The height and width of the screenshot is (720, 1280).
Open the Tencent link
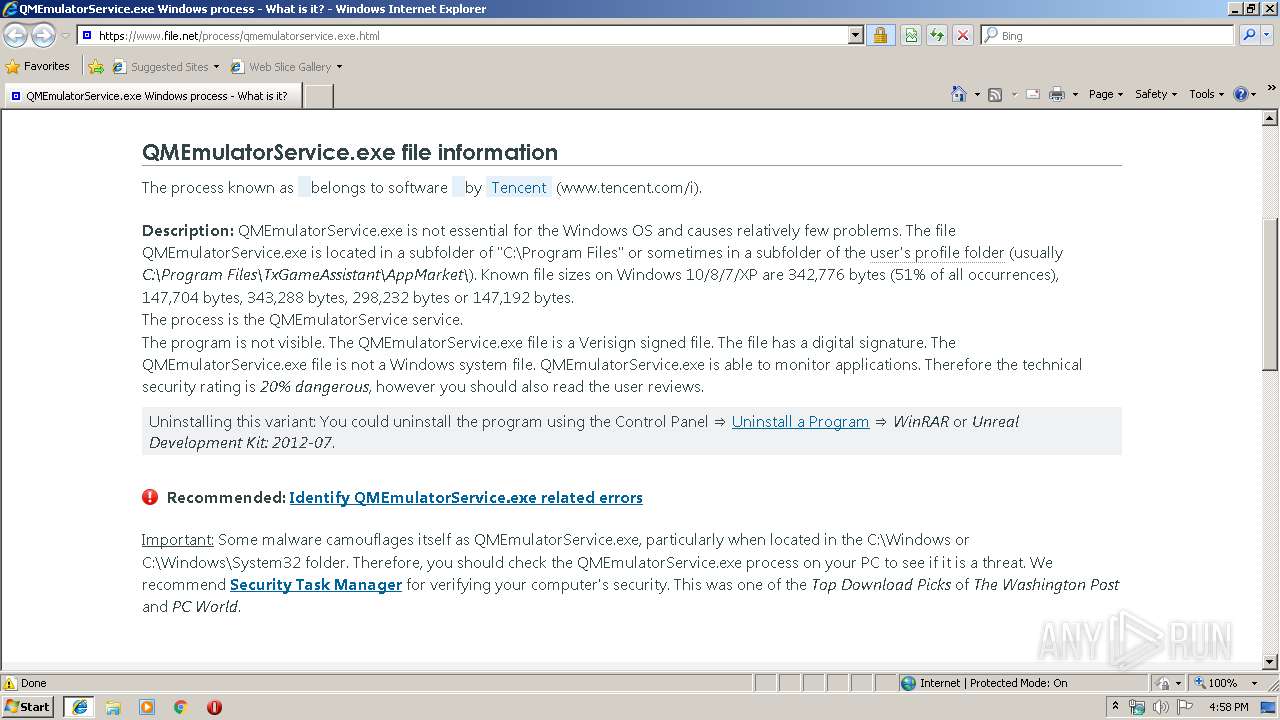(519, 187)
